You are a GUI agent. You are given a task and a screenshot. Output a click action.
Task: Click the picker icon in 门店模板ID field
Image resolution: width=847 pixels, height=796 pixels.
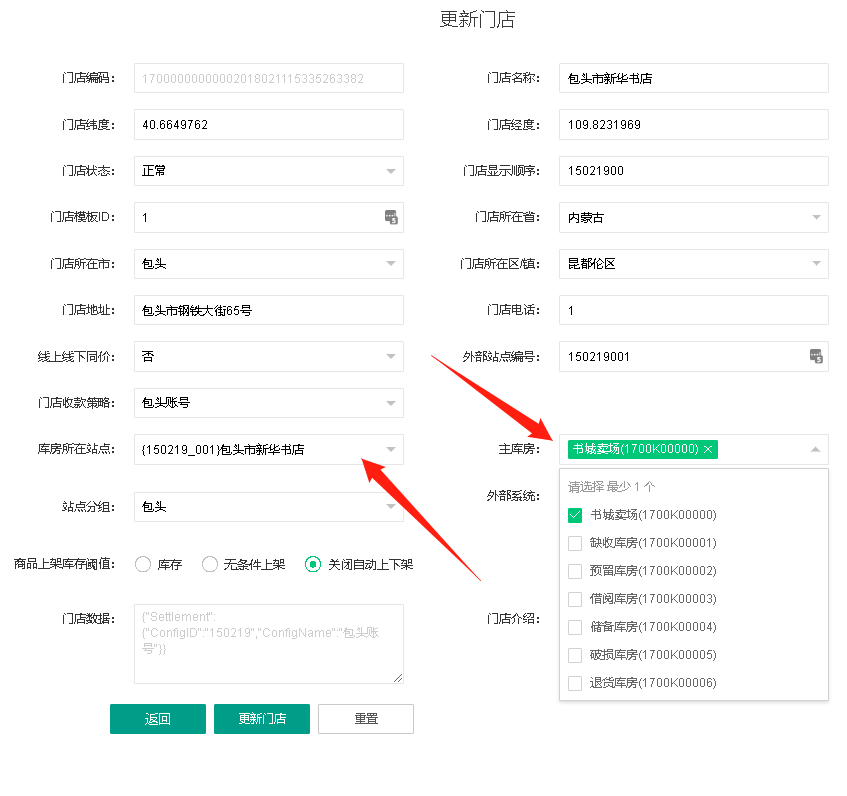point(391,217)
